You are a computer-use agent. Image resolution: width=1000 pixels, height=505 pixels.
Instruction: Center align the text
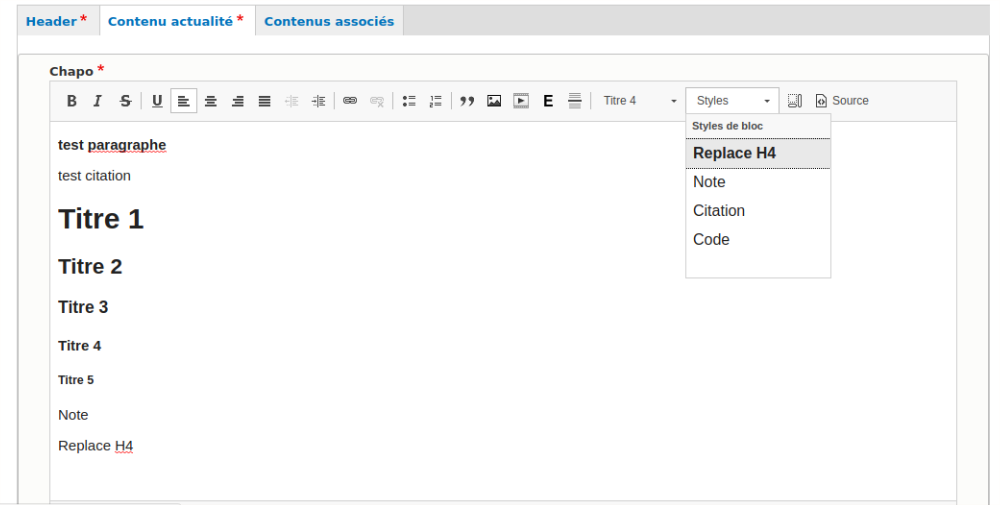[x=210, y=101]
